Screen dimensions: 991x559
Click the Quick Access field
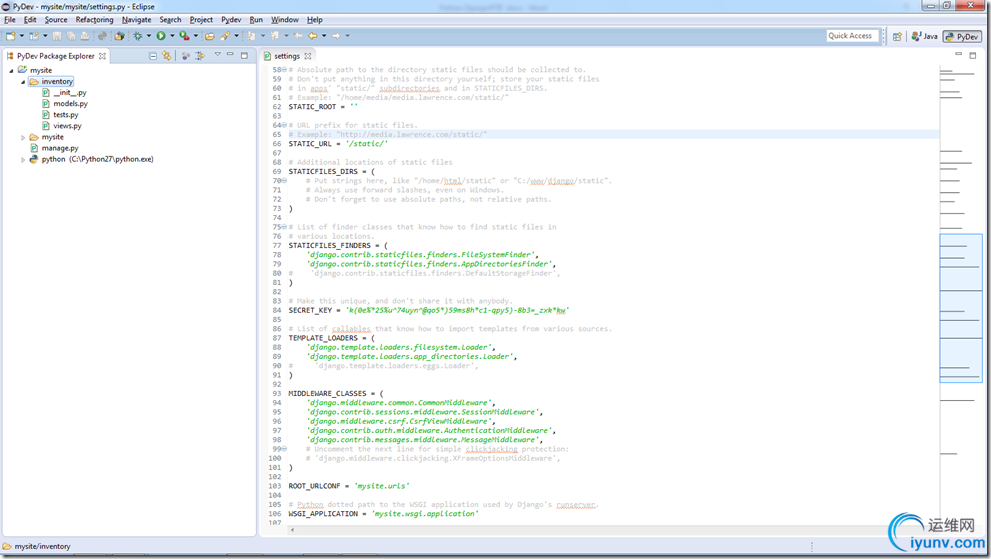(x=851, y=36)
